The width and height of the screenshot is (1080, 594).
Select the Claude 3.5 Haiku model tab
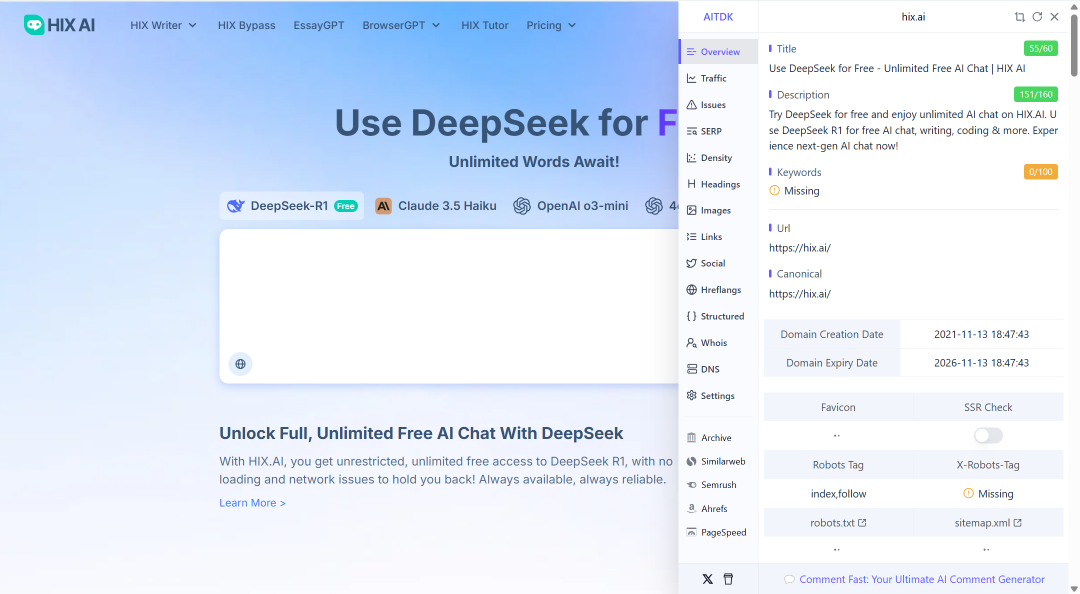(x=436, y=206)
